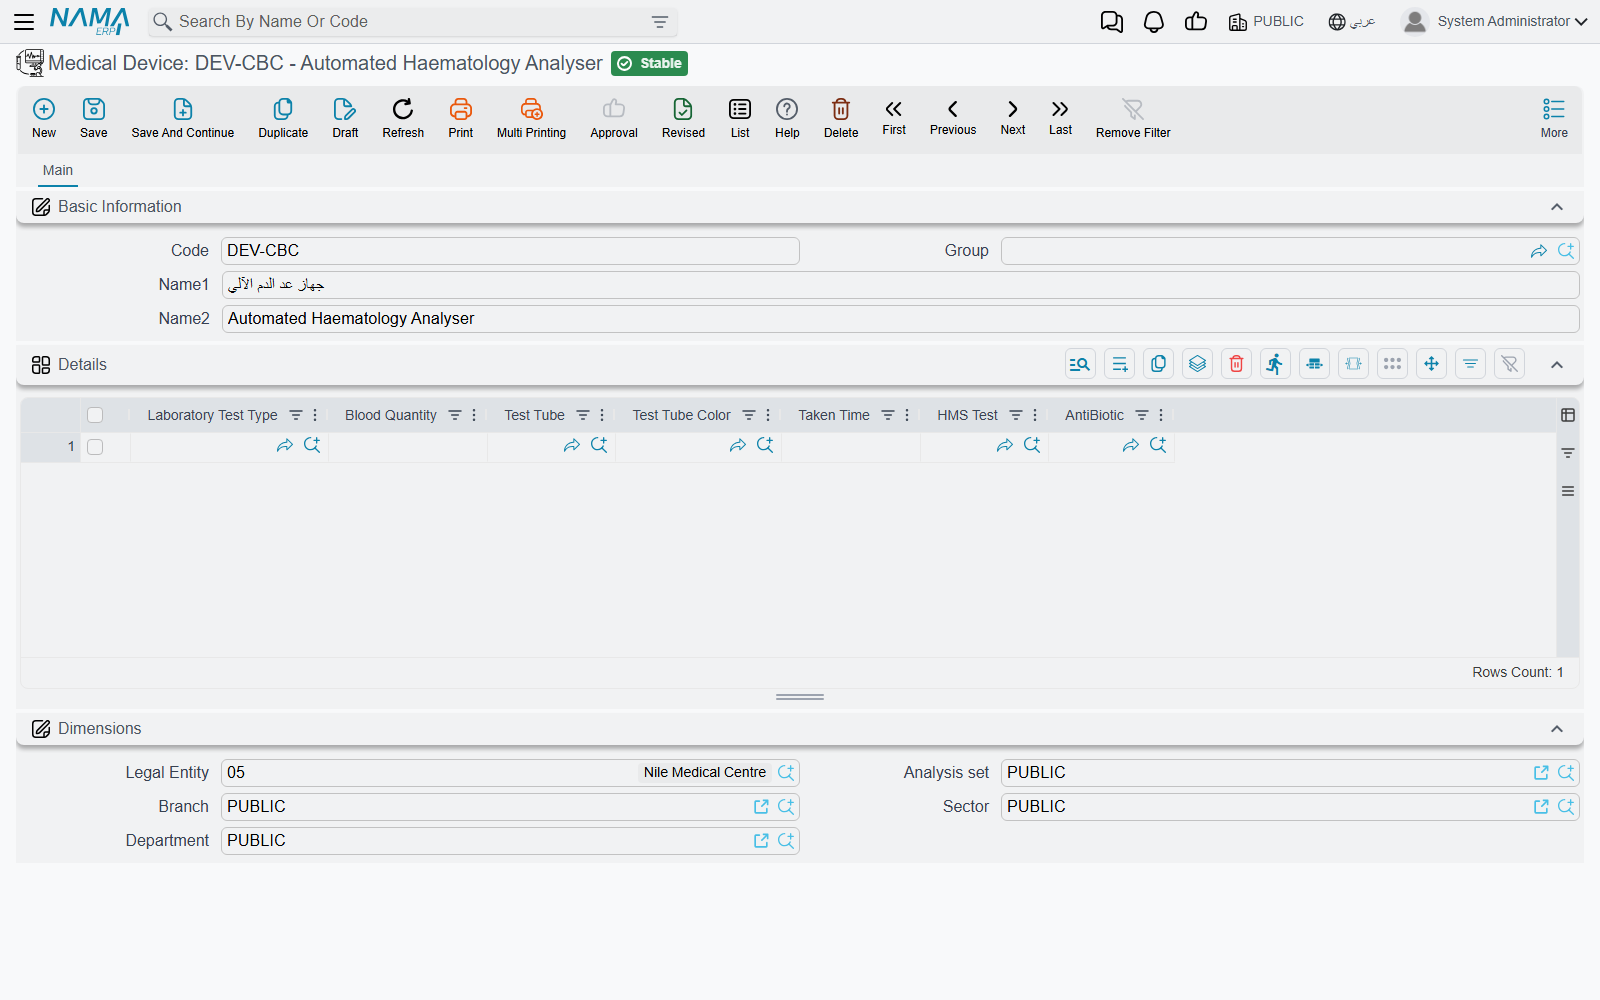Click the NAMA ERP logo
This screenshot has width=1600, height=1000.
tap(90, 21)
